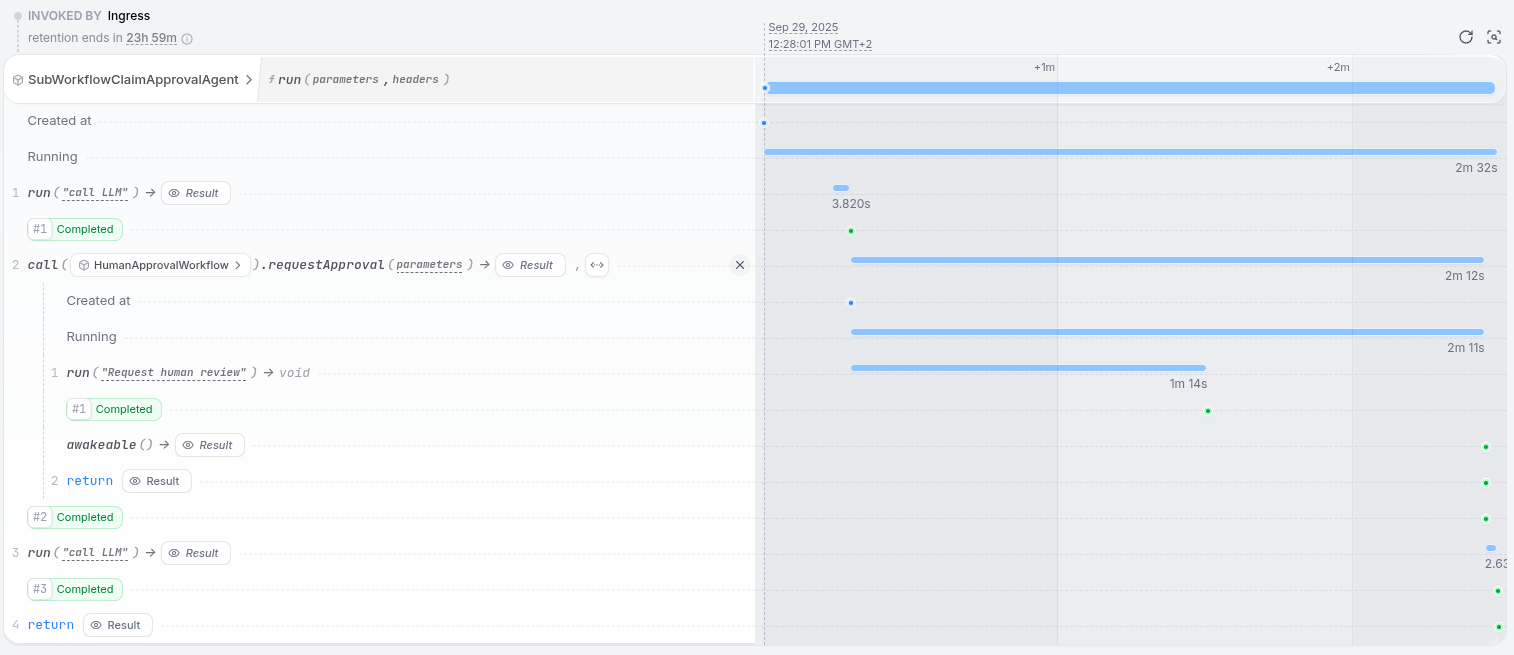This screenshot has height=655, width=1514.
Task: Click the cube icon in HumanApprovalWorkflow chip
Action: (x=84, y=265)
